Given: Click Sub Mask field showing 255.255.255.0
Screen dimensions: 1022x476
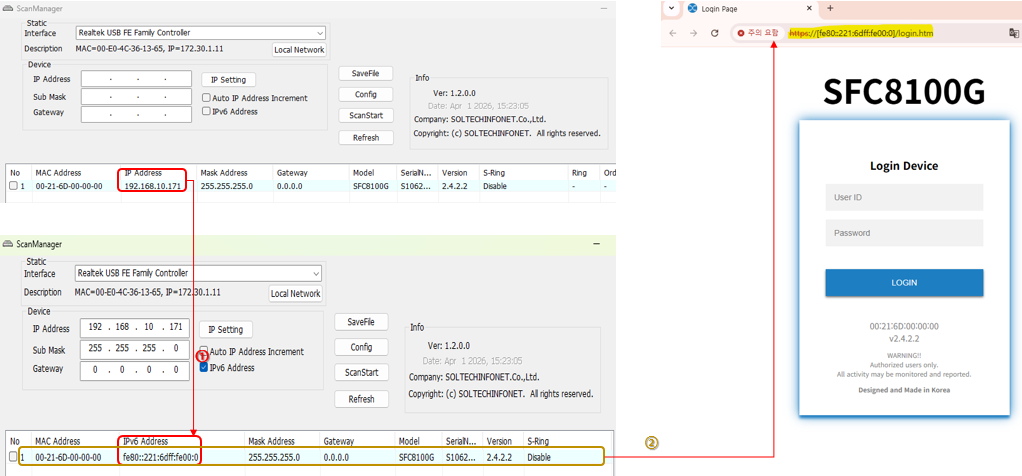Looking at the screenshot, I should click(135, 349).
